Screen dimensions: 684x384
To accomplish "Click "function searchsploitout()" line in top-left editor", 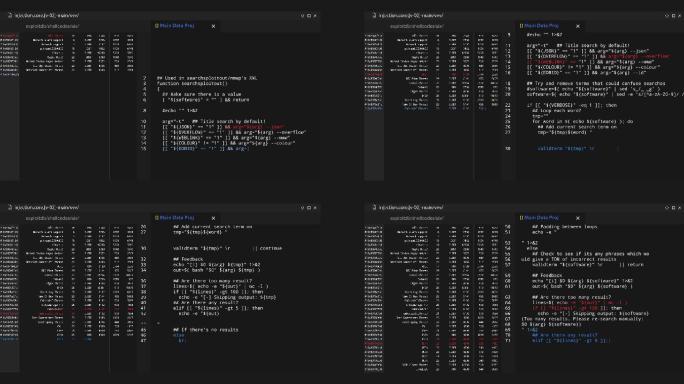I will coord(192,83).
